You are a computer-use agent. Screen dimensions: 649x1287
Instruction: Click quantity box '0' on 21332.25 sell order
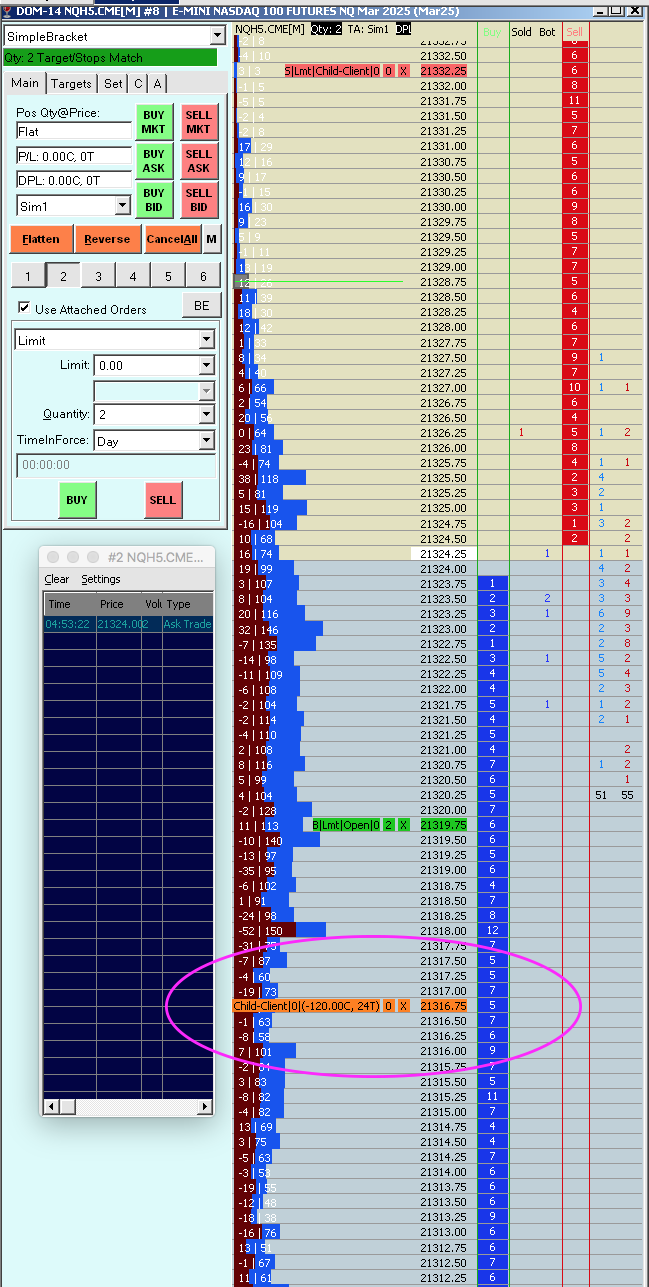point(388,72)
